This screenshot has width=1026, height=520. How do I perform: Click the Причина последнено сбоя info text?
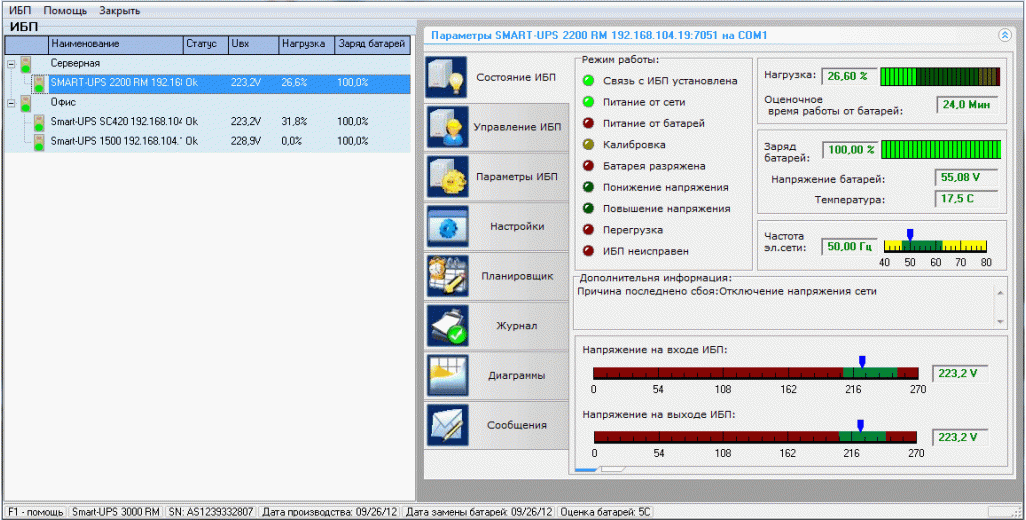point(726,292)
